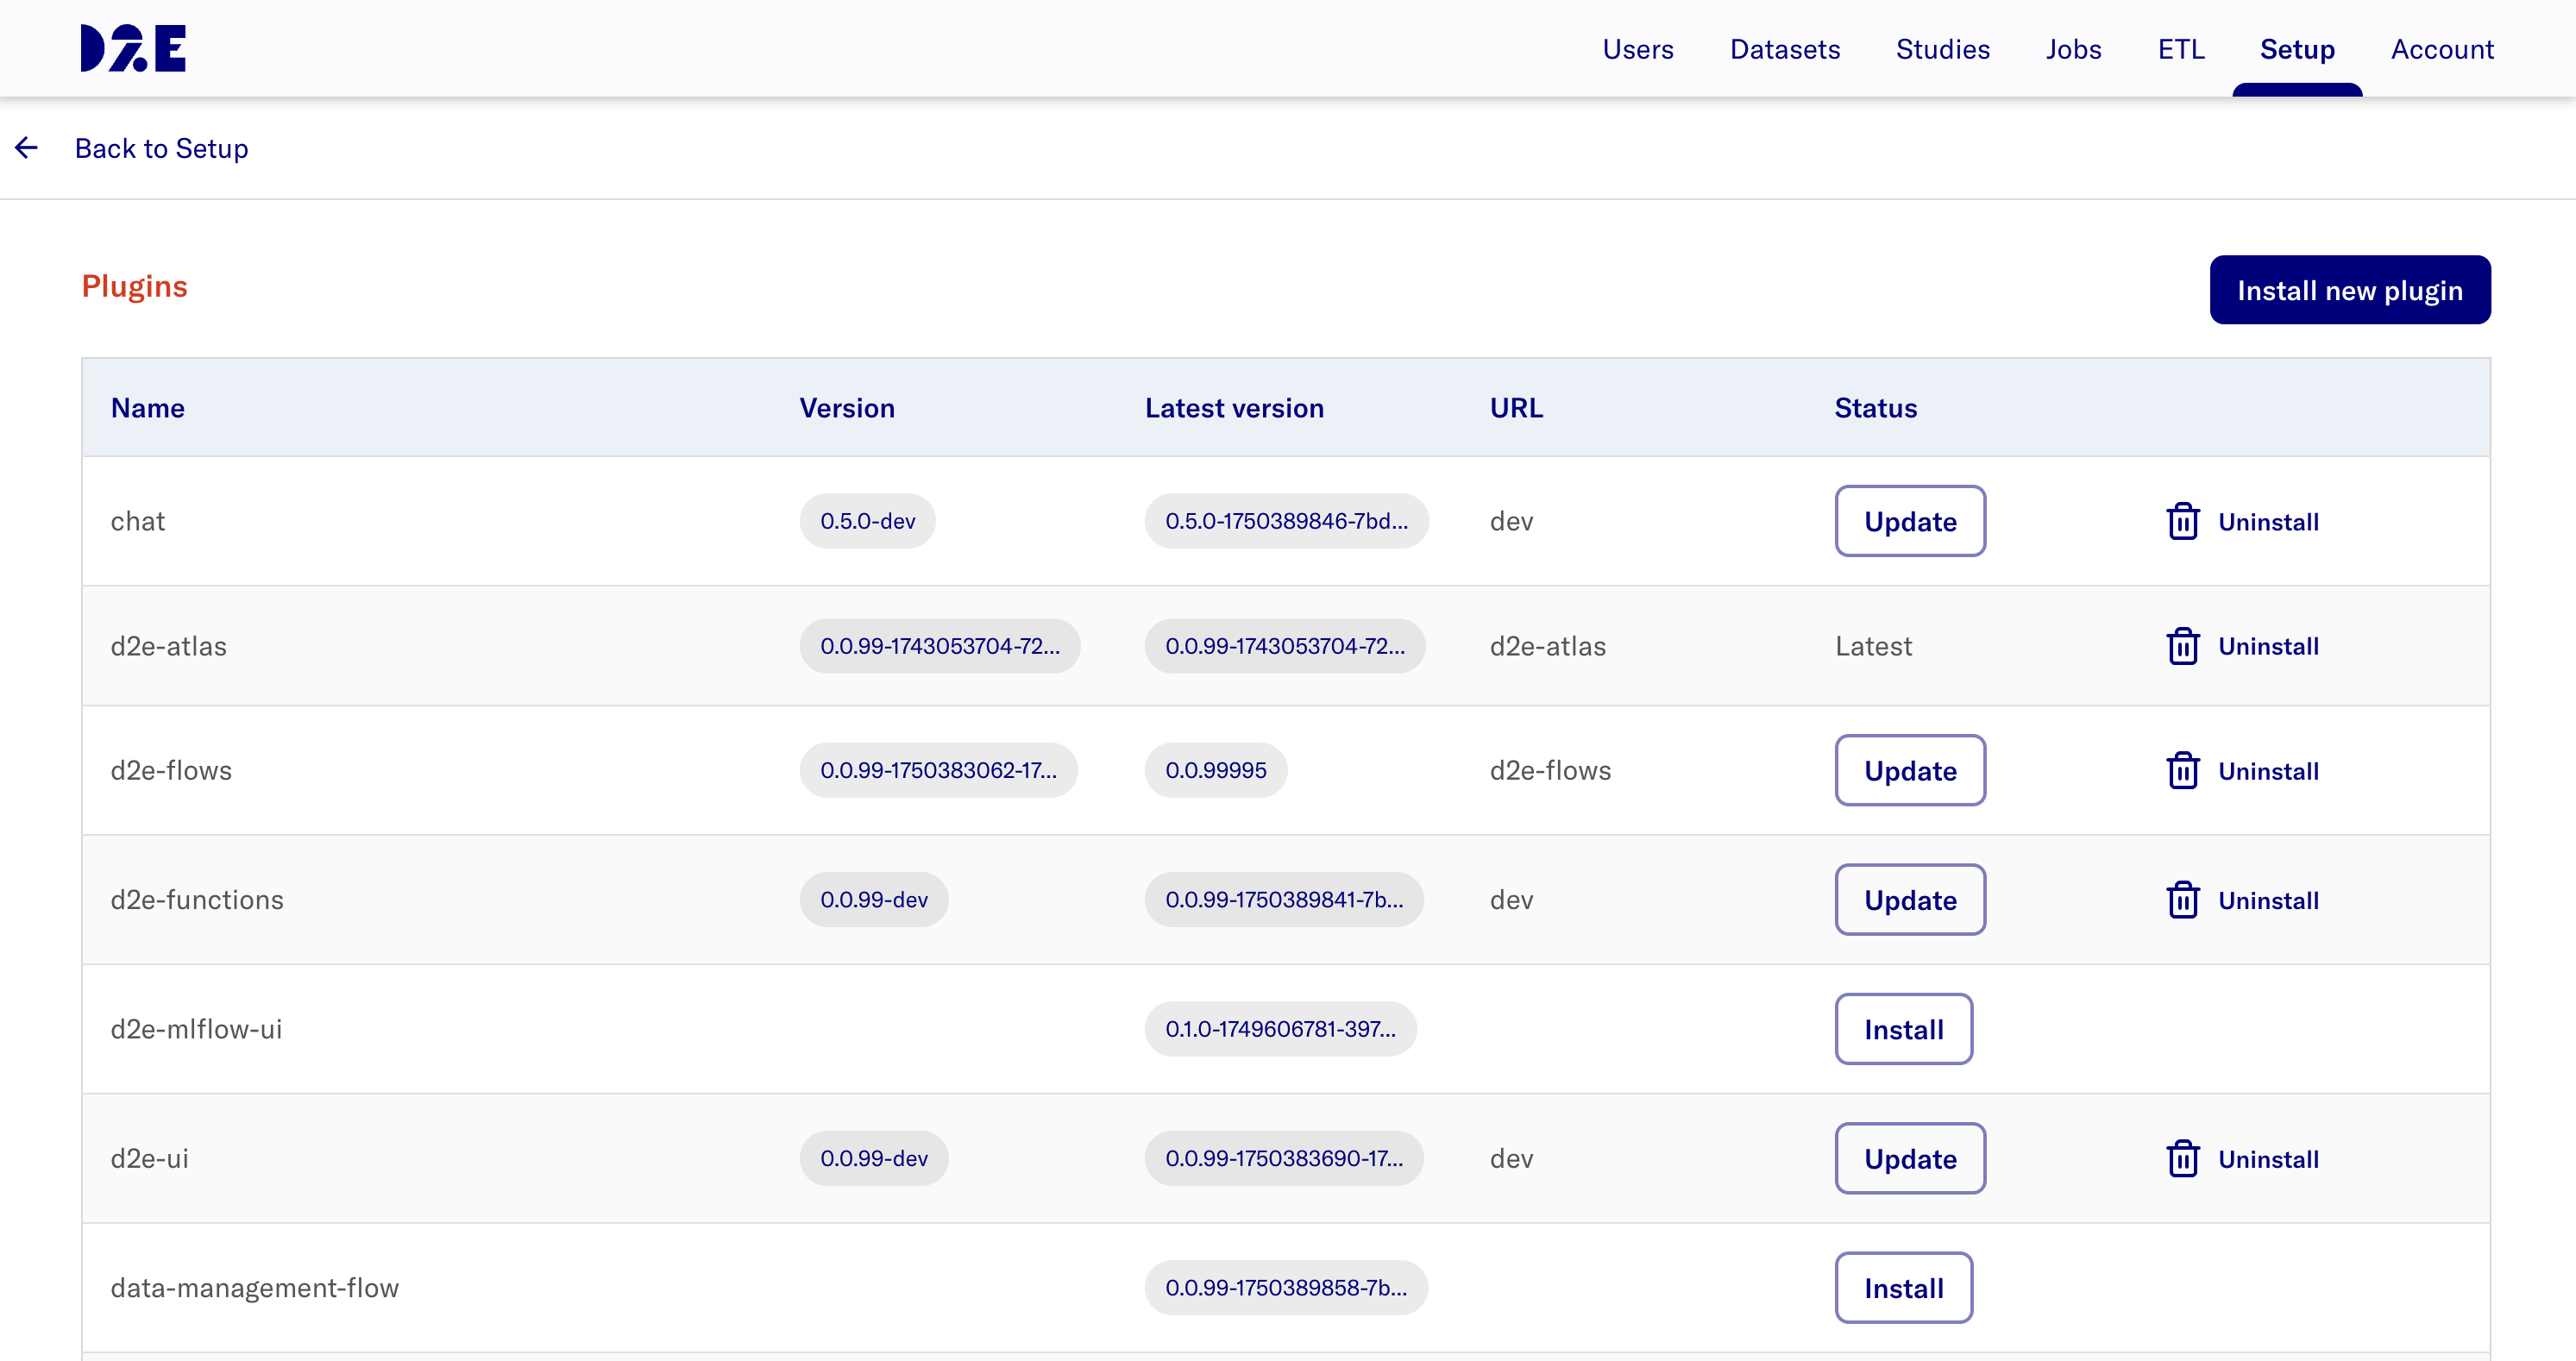Click the Plugins heading
2576x1361 pixels.
click(x=134, y=286)
